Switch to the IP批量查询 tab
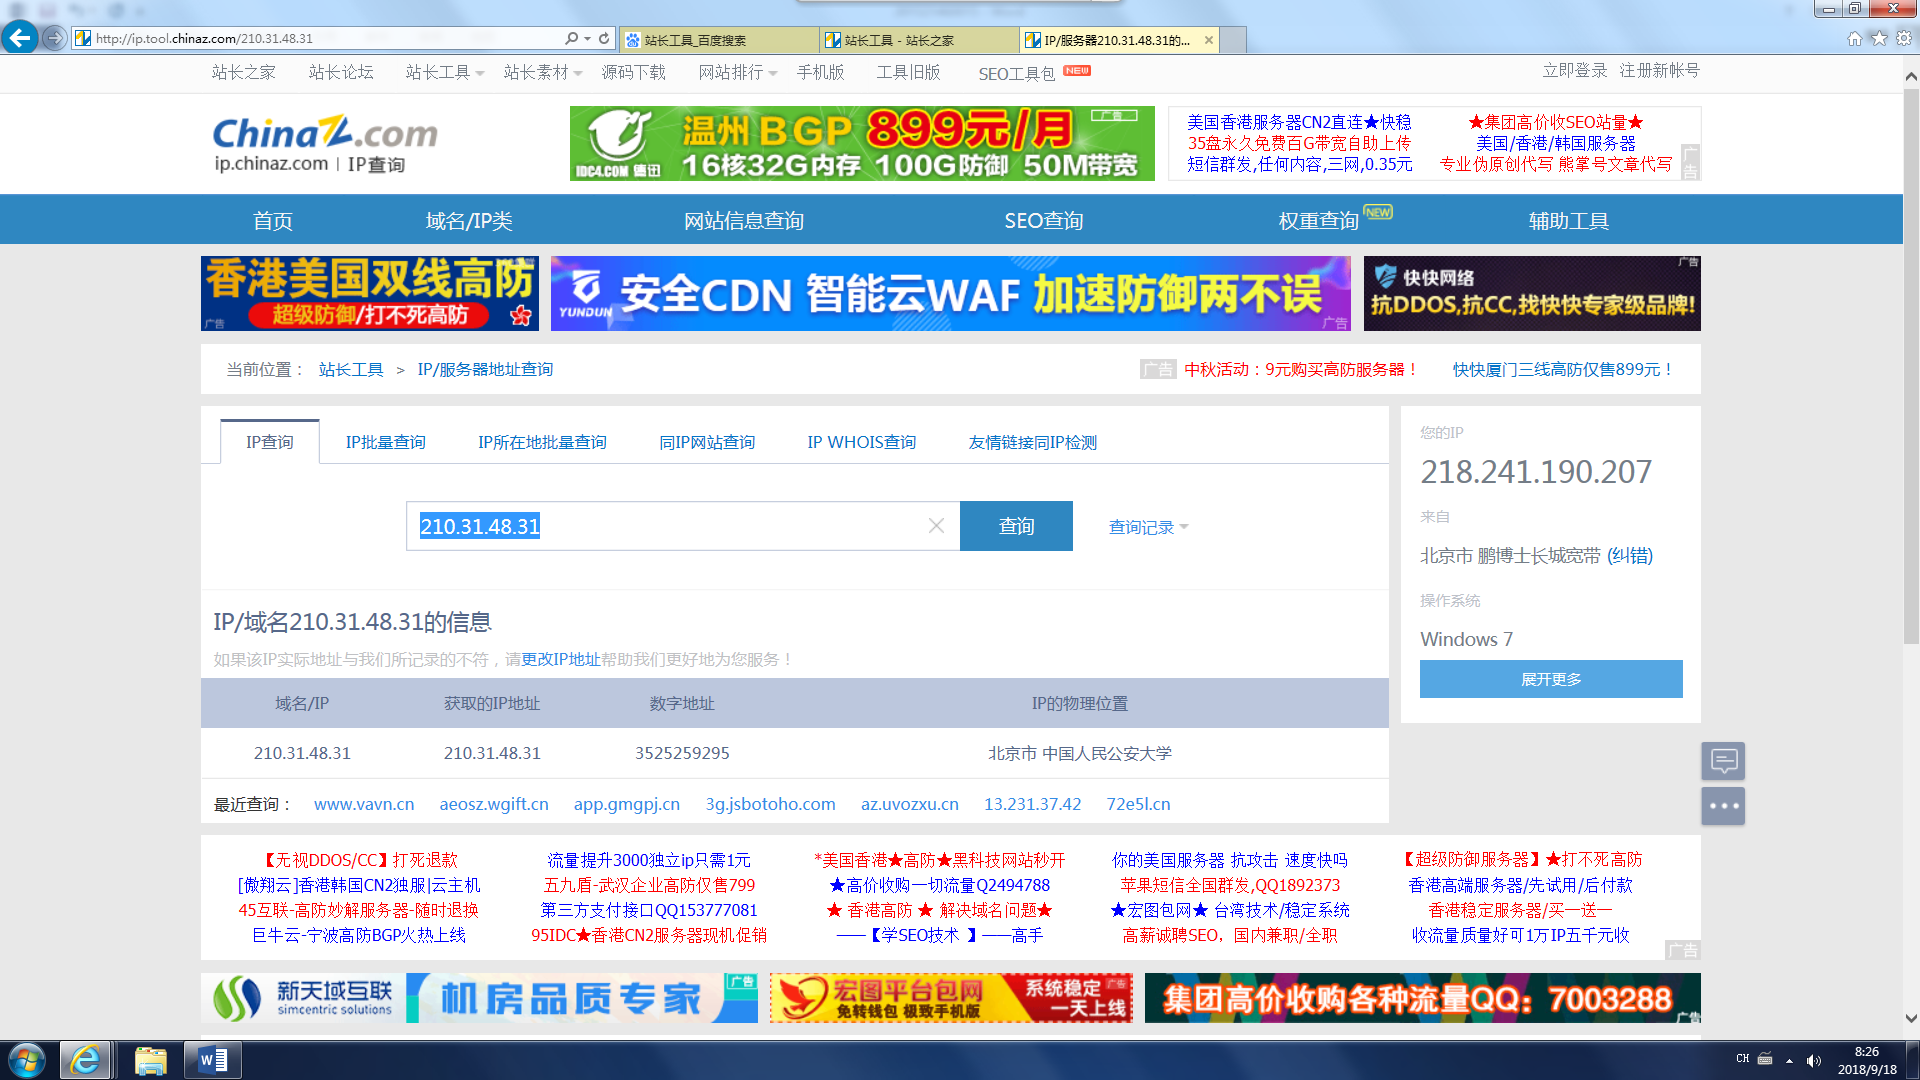 [385, 442]
